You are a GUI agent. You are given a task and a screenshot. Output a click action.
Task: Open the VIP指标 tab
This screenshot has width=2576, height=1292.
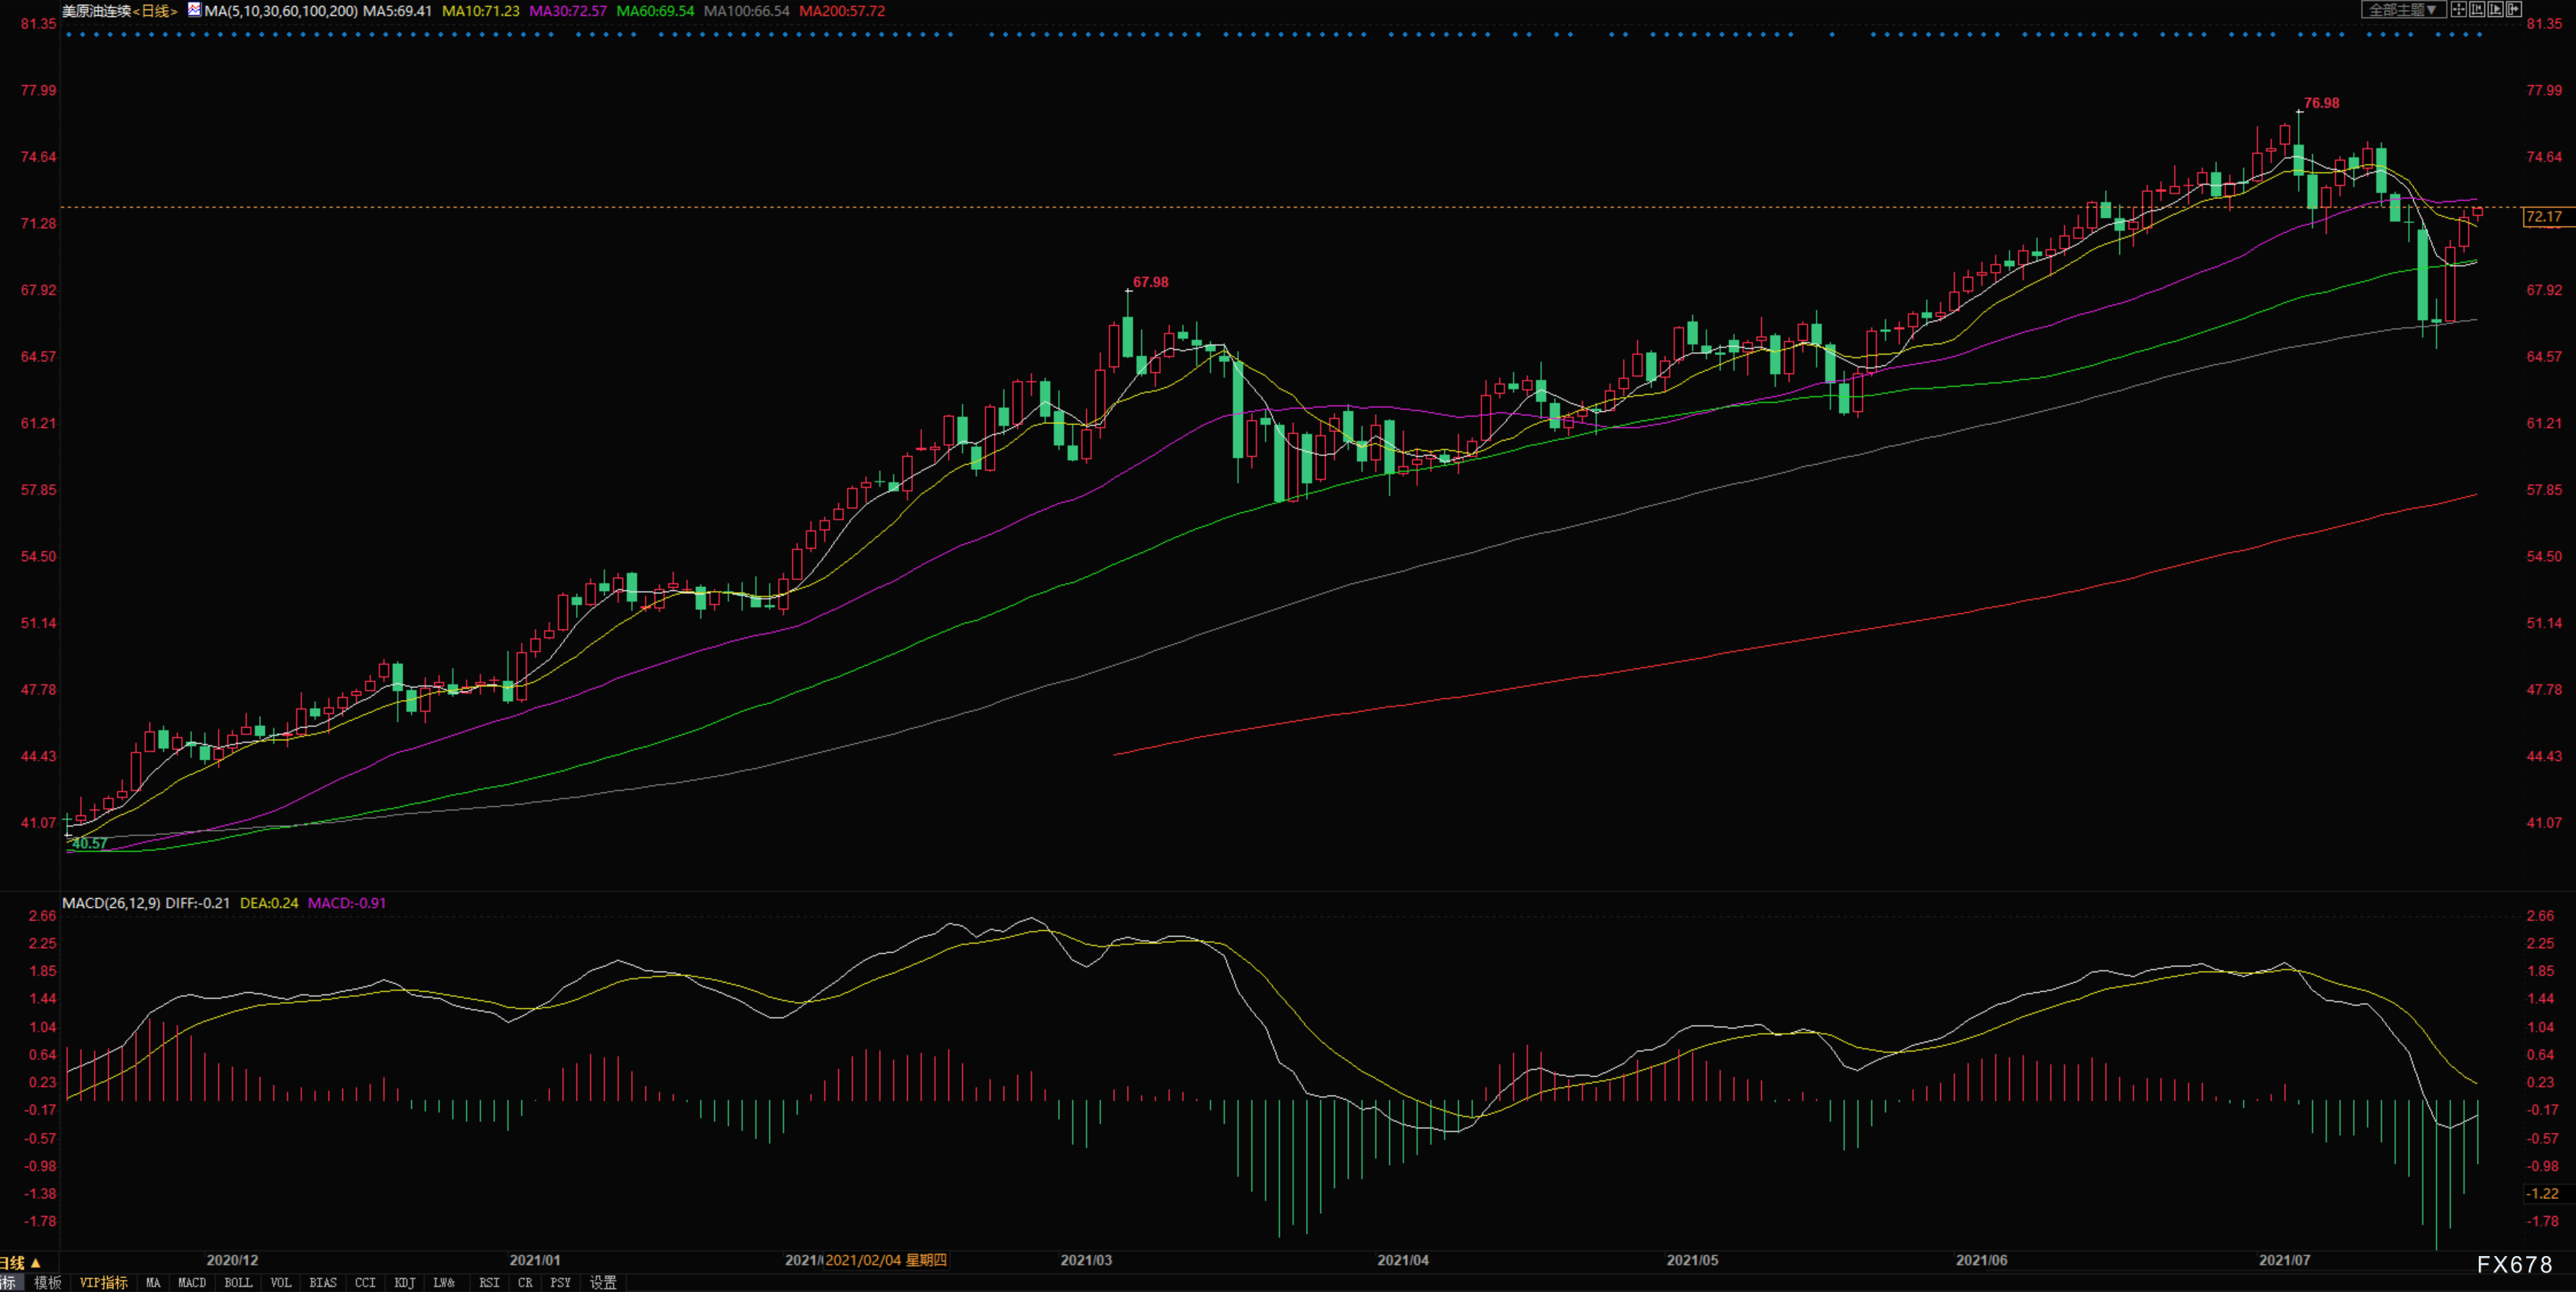click(x=104, y=1282)
